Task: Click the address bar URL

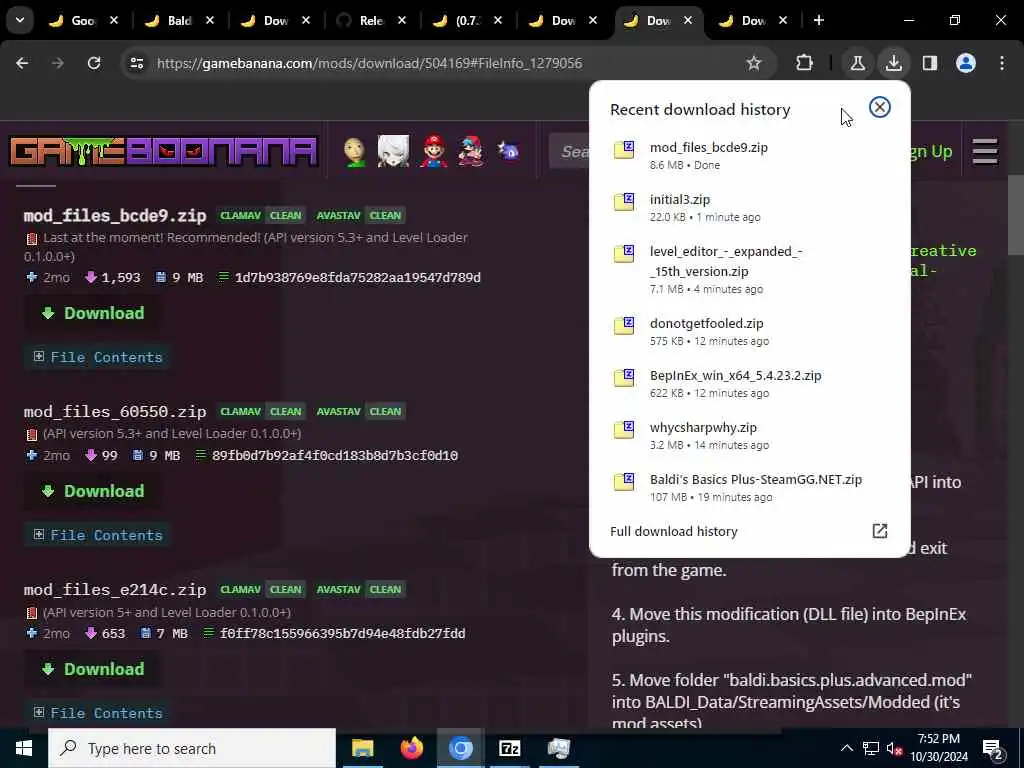Action: click(x=369, y=63)
